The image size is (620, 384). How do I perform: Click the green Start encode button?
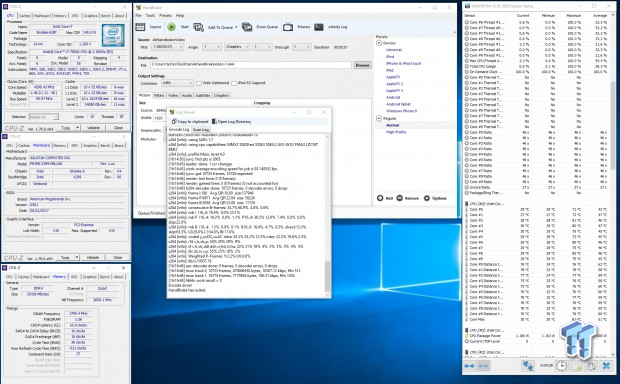point(172,27)
